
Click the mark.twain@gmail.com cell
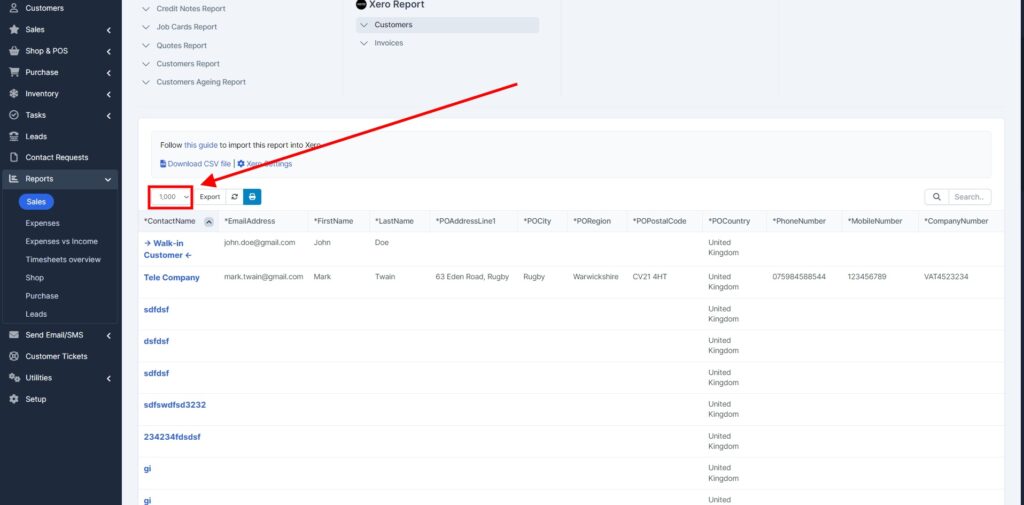(x=264, y=277)
